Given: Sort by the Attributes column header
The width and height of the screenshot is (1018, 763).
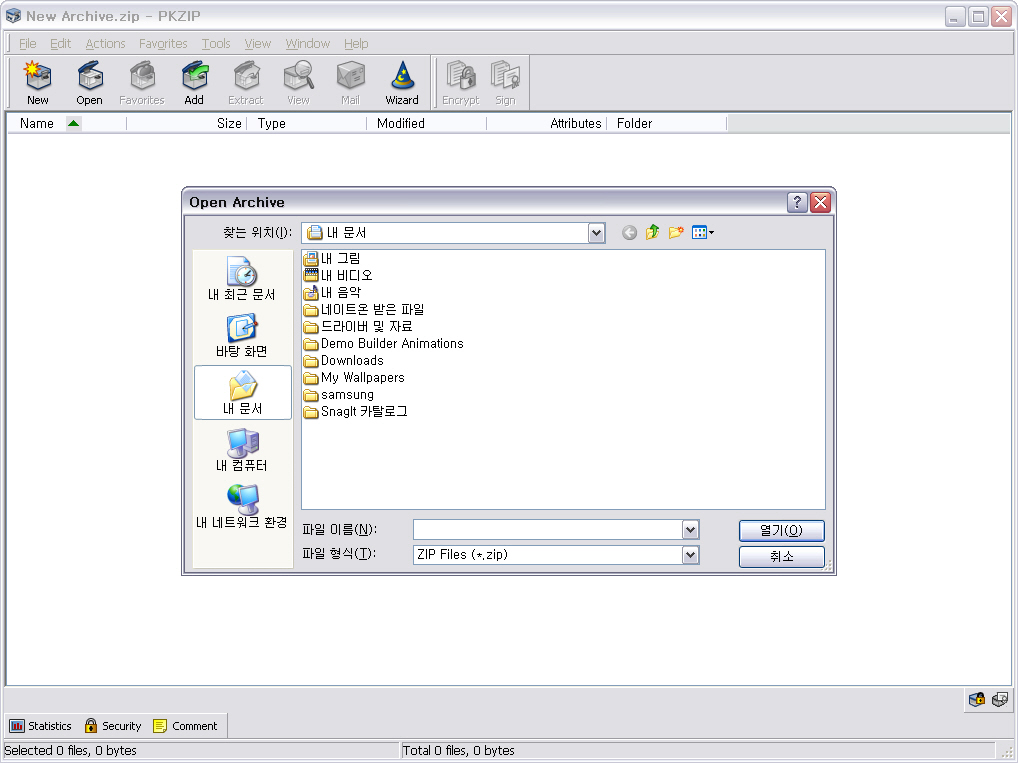Looking at the screenshot, I should point(547,123).
